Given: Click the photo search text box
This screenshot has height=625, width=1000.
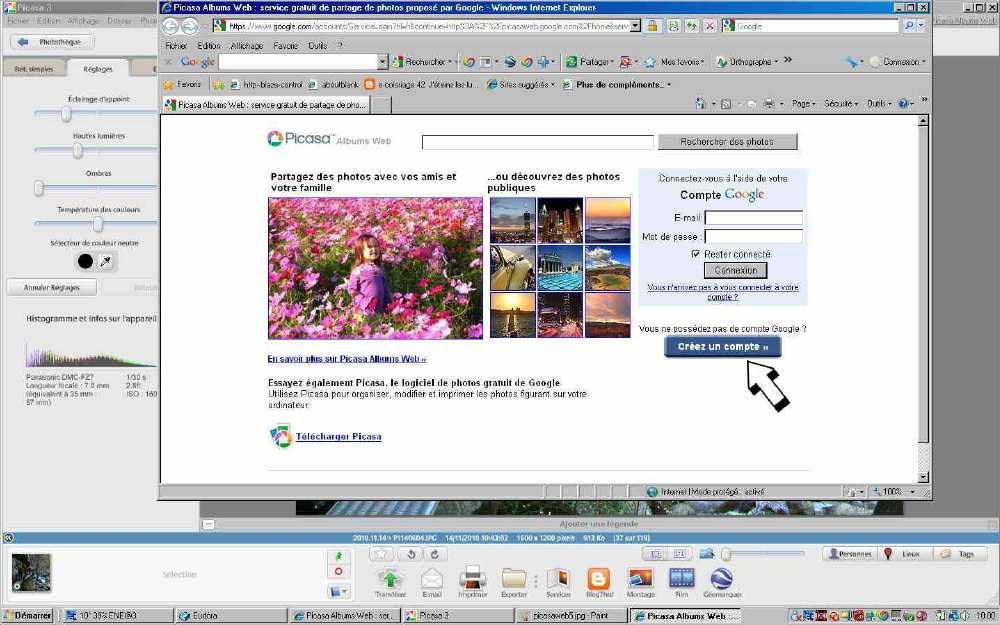Looking at the screenshot, I should (x=538, y=142).
